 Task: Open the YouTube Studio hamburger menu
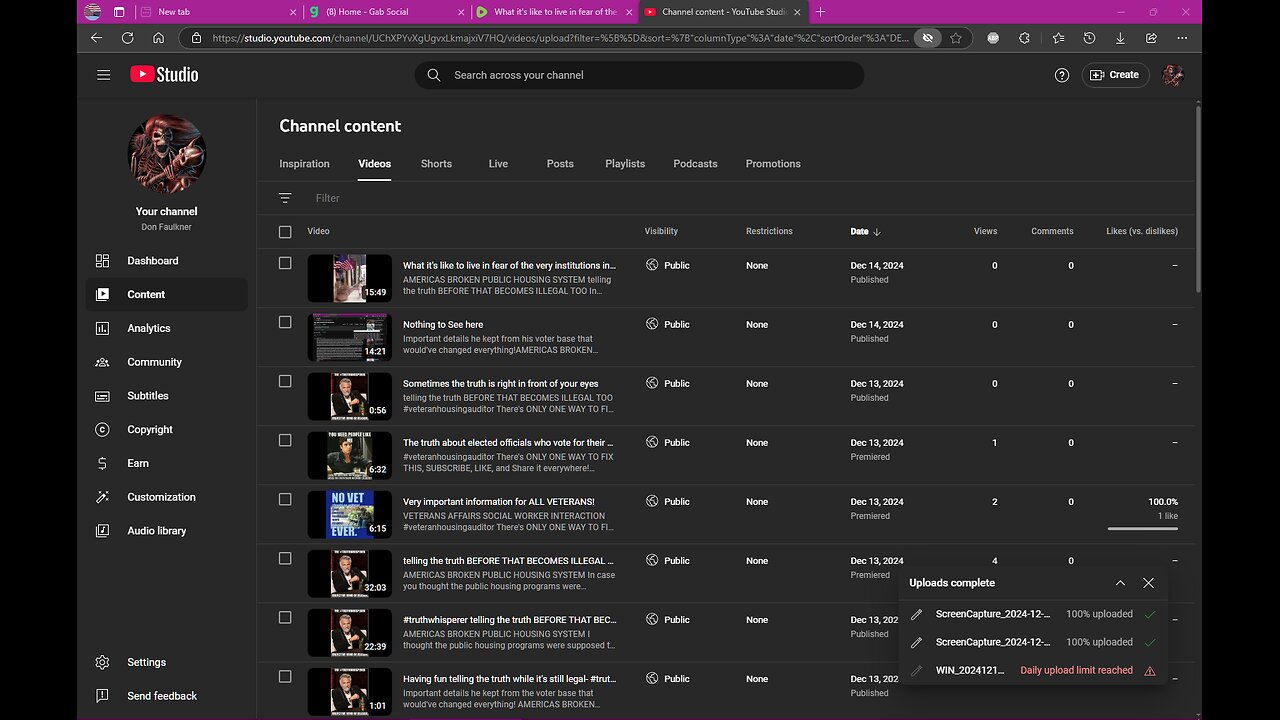(x=104, y=75)
